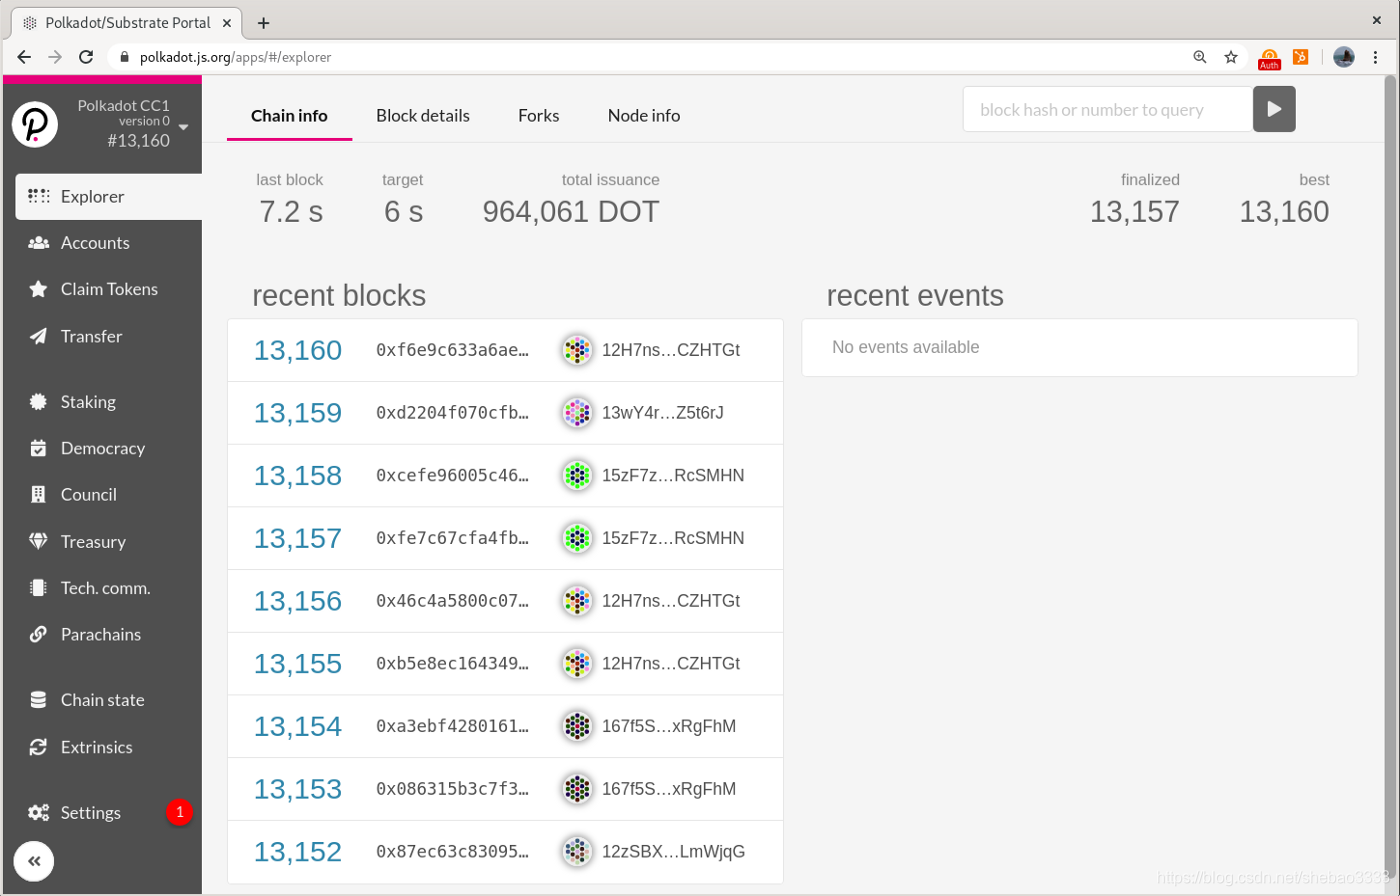Viewport: 1400px width, 896px height.
Task: Click dark identicon of block 13,154
Action: 576,726
